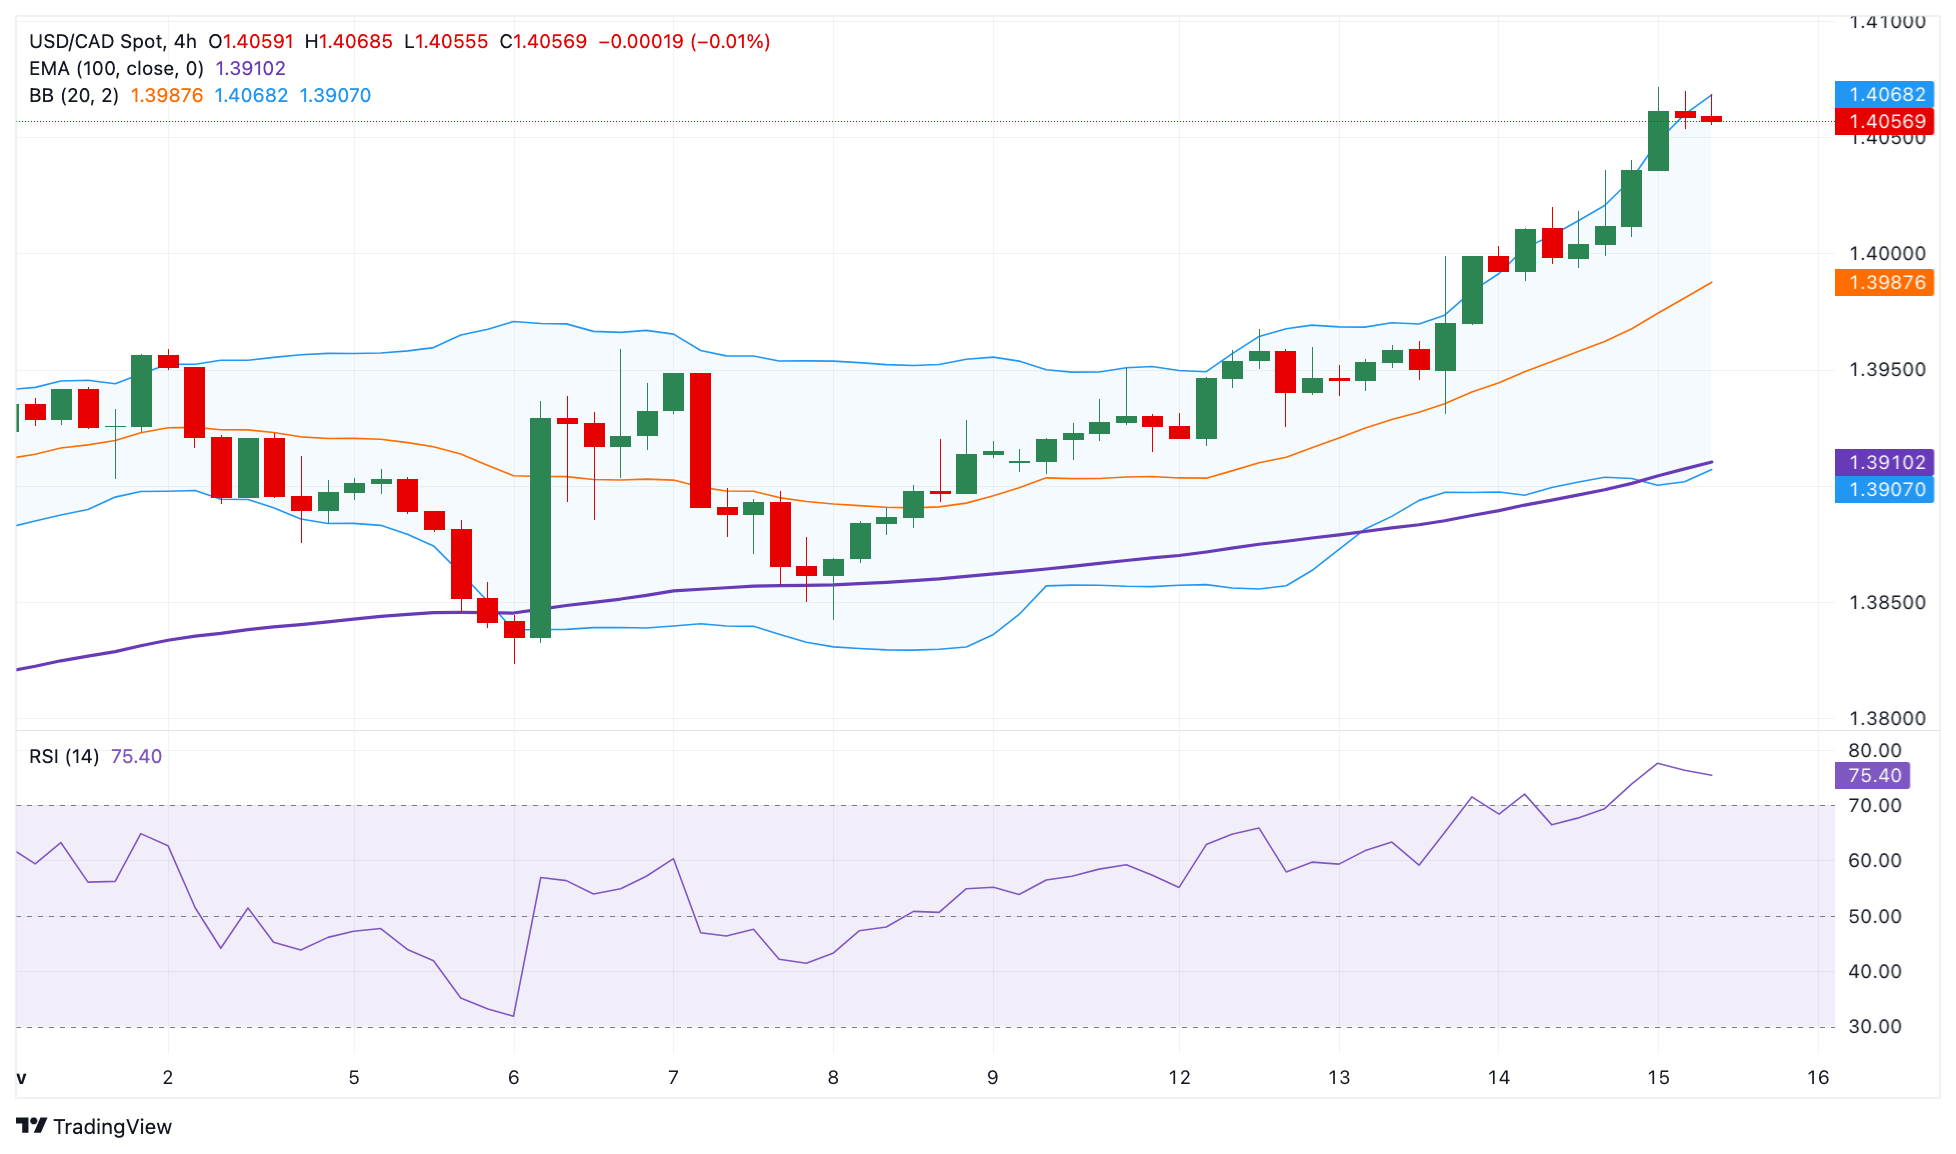Click the blue 1.40682 upper band tag

pyautogui.click(x=1885, y=94)
